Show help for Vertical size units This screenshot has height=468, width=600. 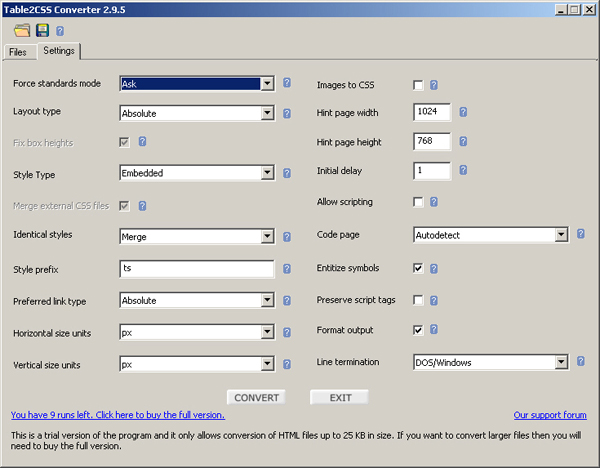point(287,364)
